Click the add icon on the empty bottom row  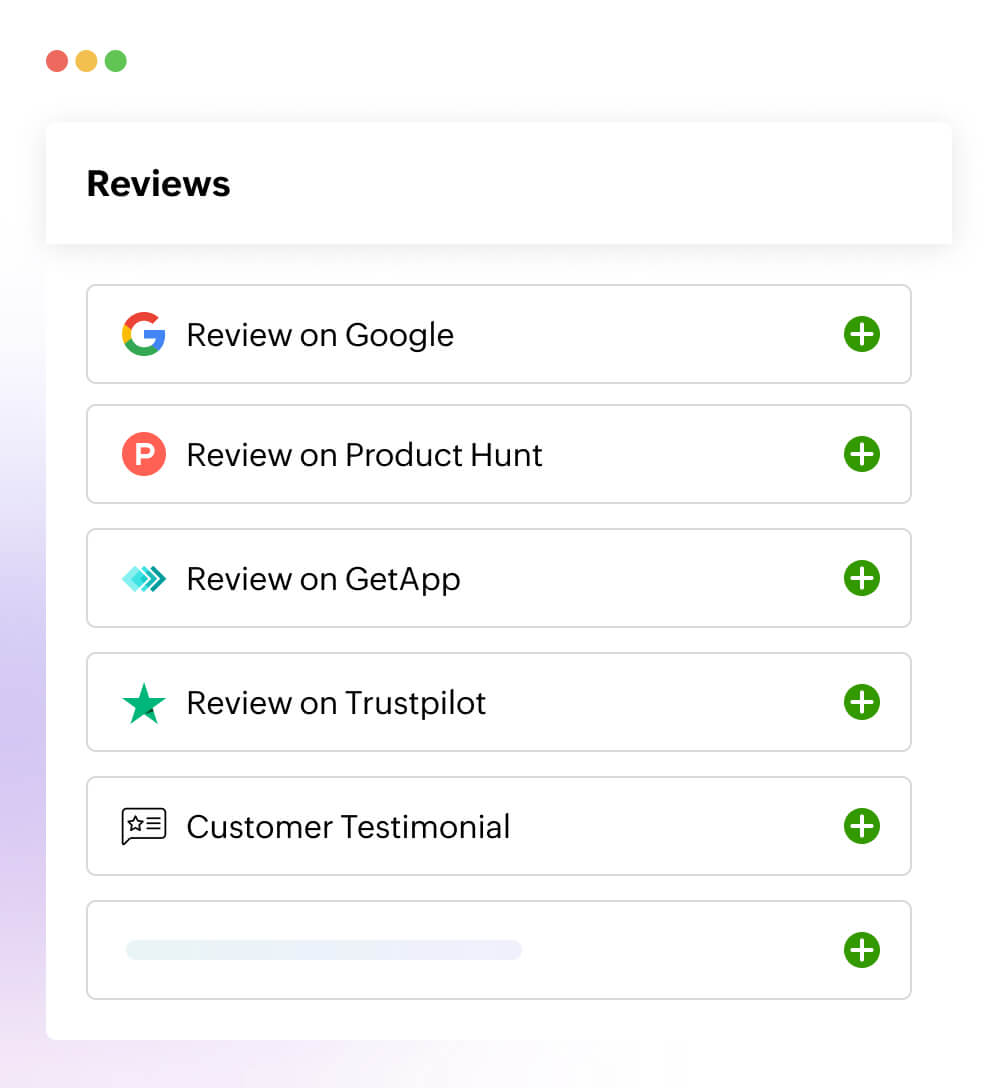[x=861, y=950]
